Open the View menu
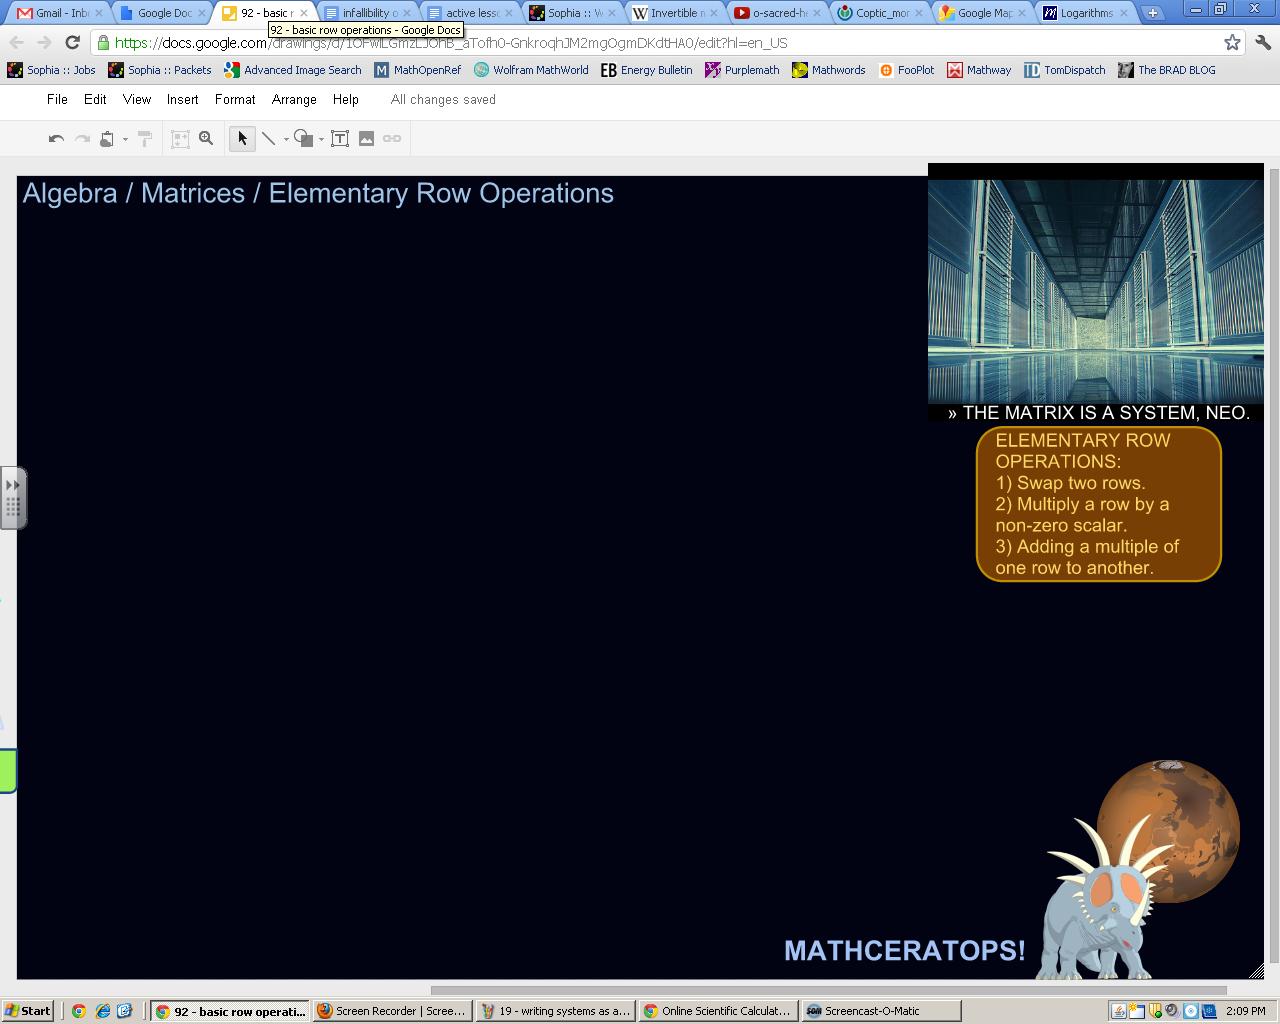Viewport: 1280px width, 1024px height. (x=137, y=100)
